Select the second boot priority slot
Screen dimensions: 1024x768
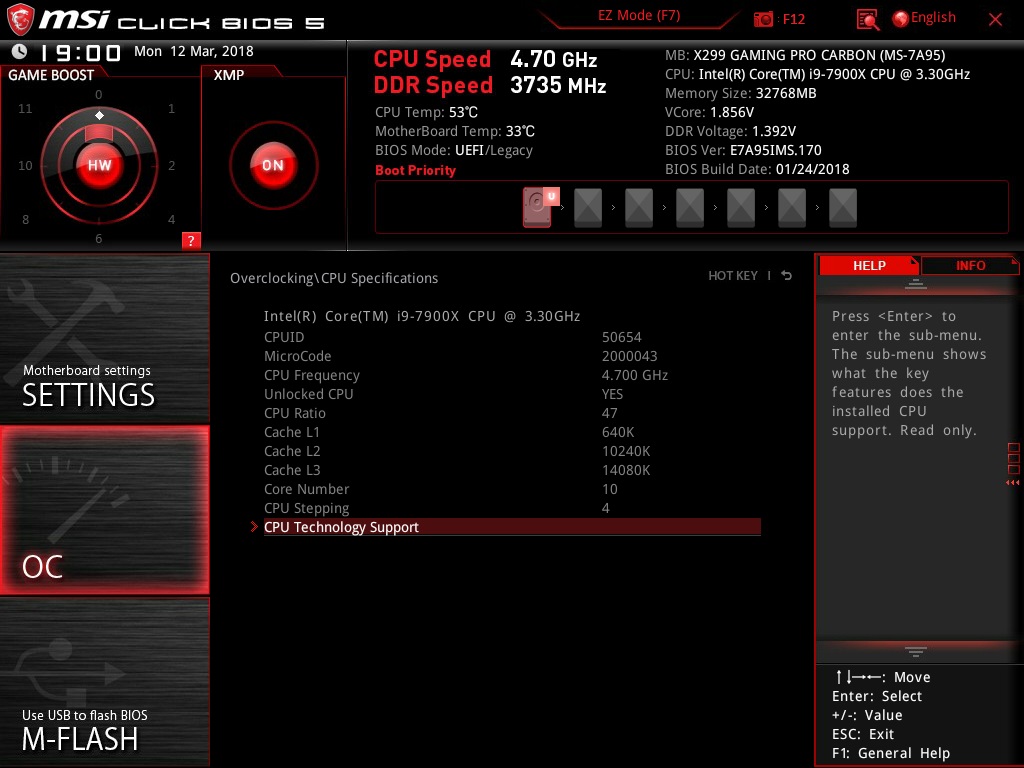pos(588,208)
